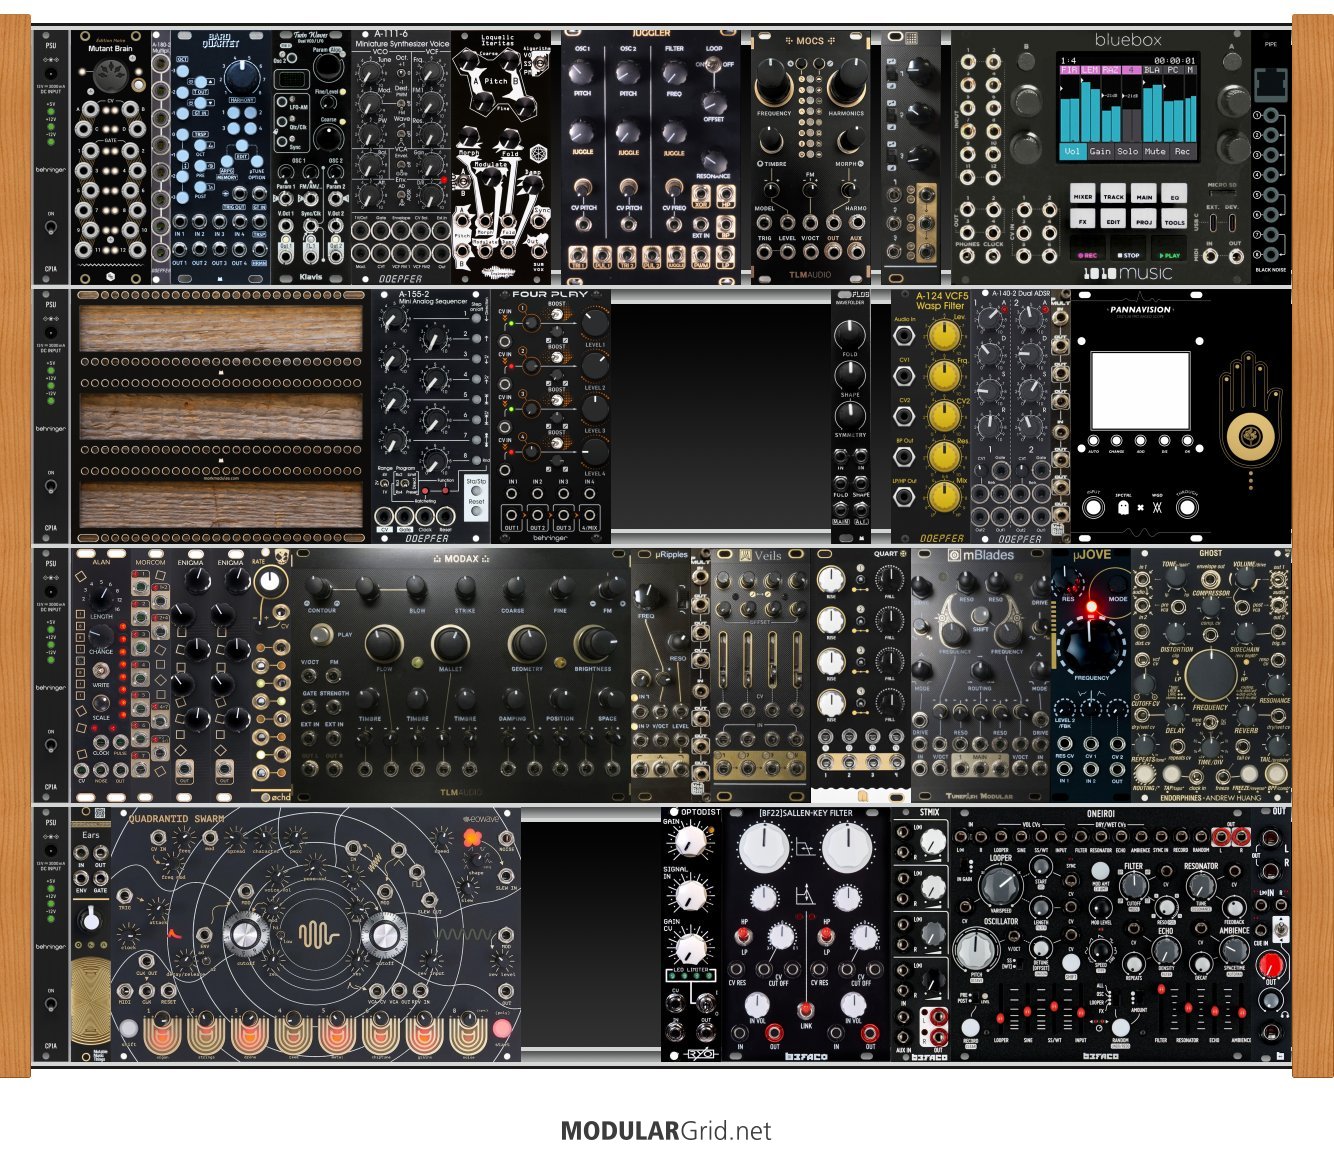This screenshot has height=1152, width=1334.
Task: Flip the top row PSU power switch
Action: (x=50, y=226)
